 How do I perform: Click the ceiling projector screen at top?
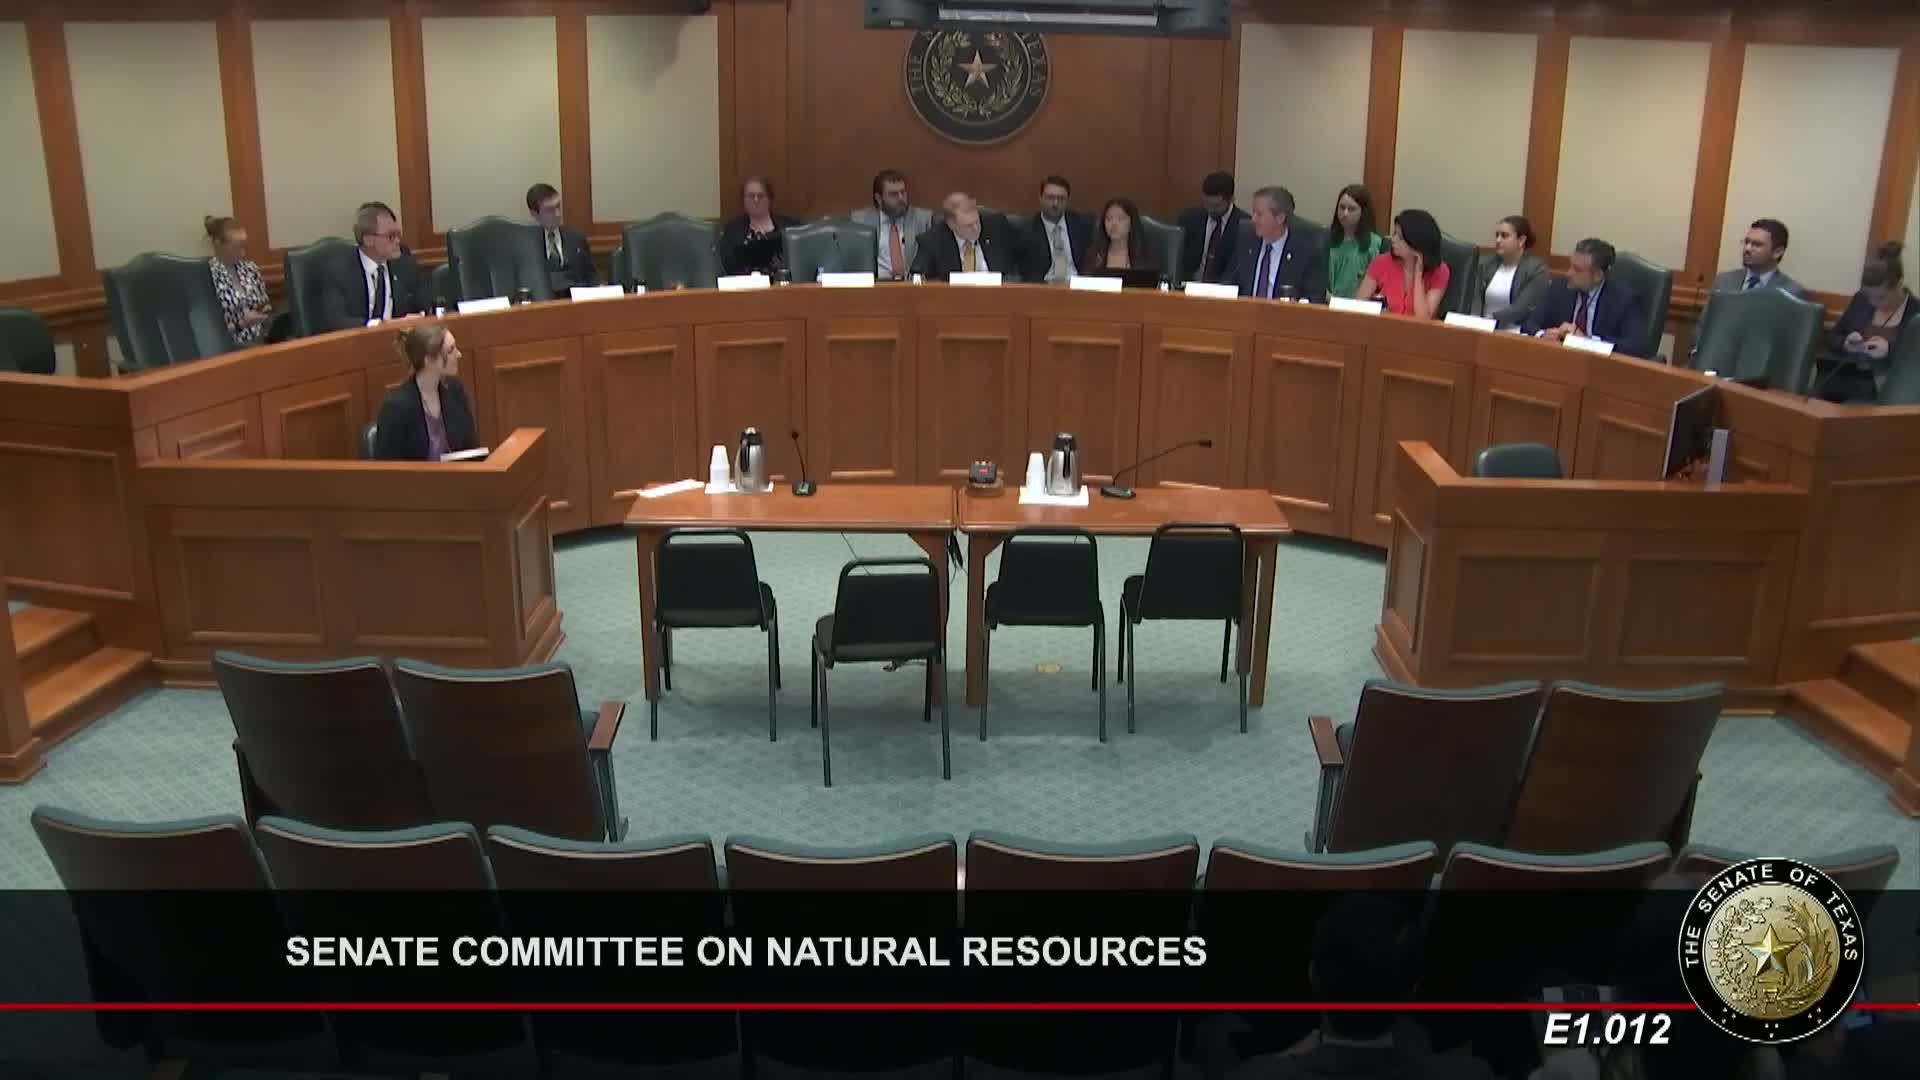(1046, 14)
